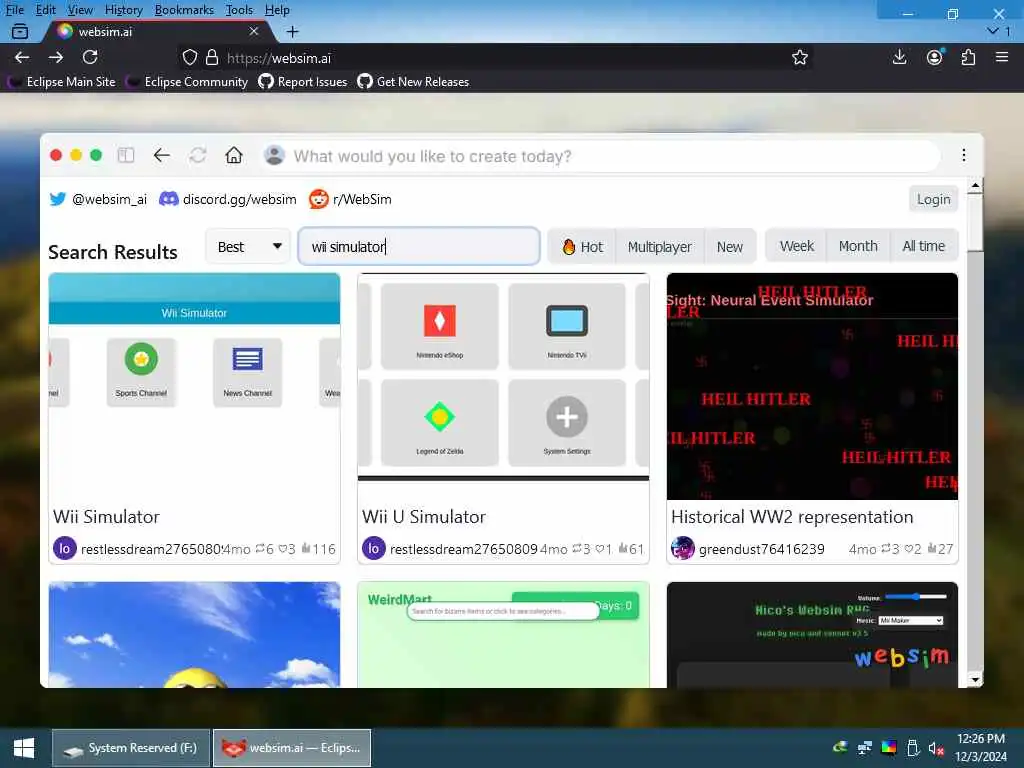This screenshot has height=768, width=1024.
Task: Open the Wii Simulator title link
Action: tap(106, 517)
